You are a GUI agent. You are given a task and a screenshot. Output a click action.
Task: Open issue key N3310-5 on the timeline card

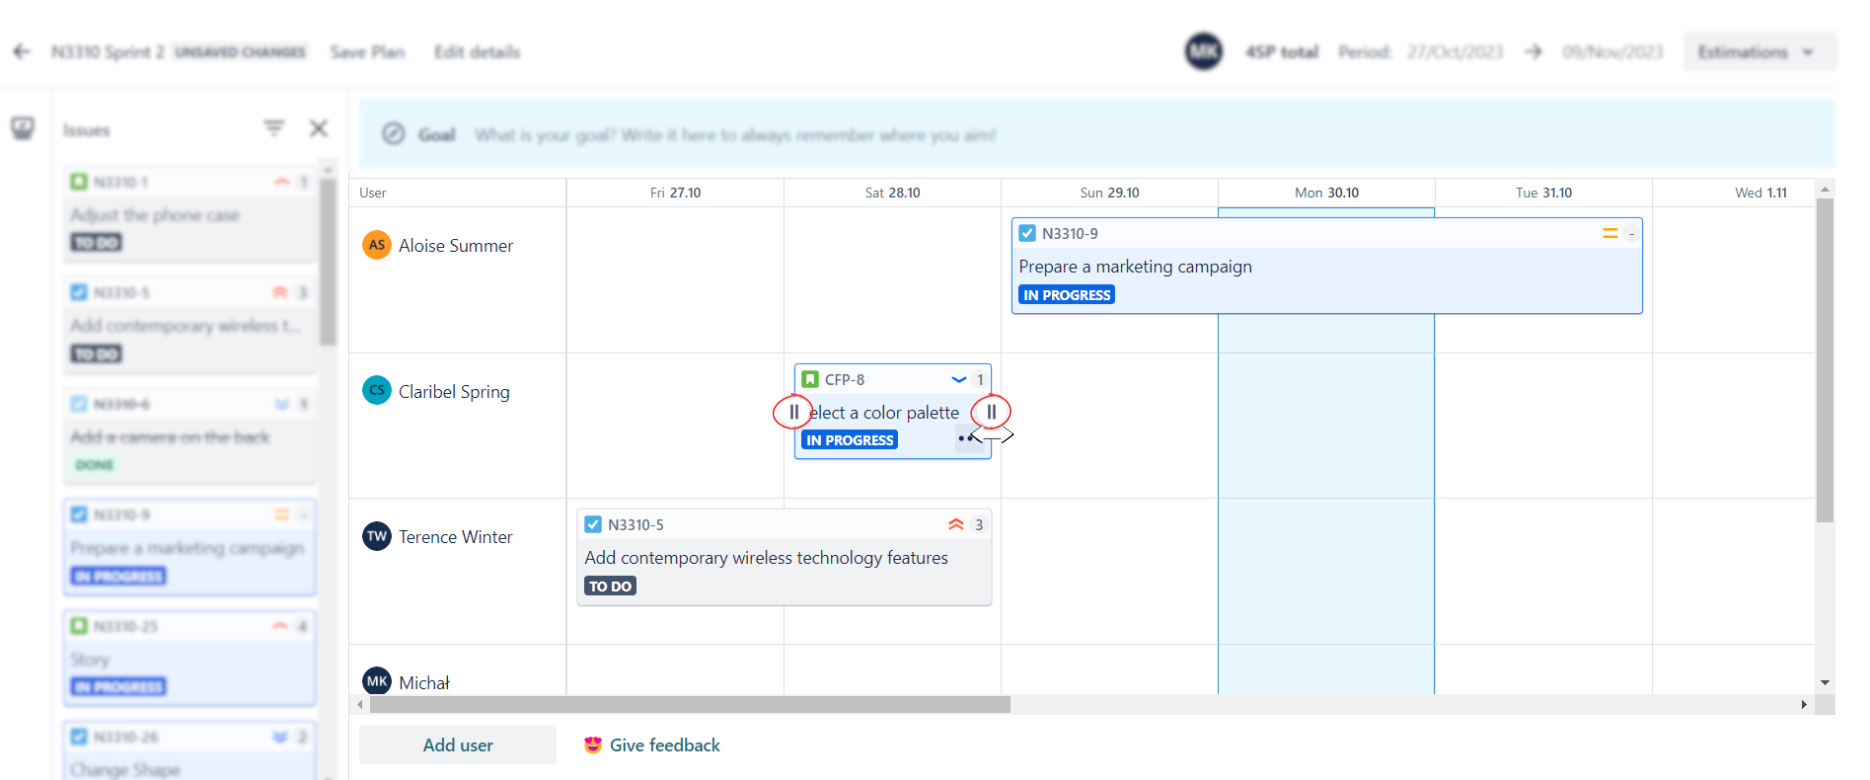point(636,524)
